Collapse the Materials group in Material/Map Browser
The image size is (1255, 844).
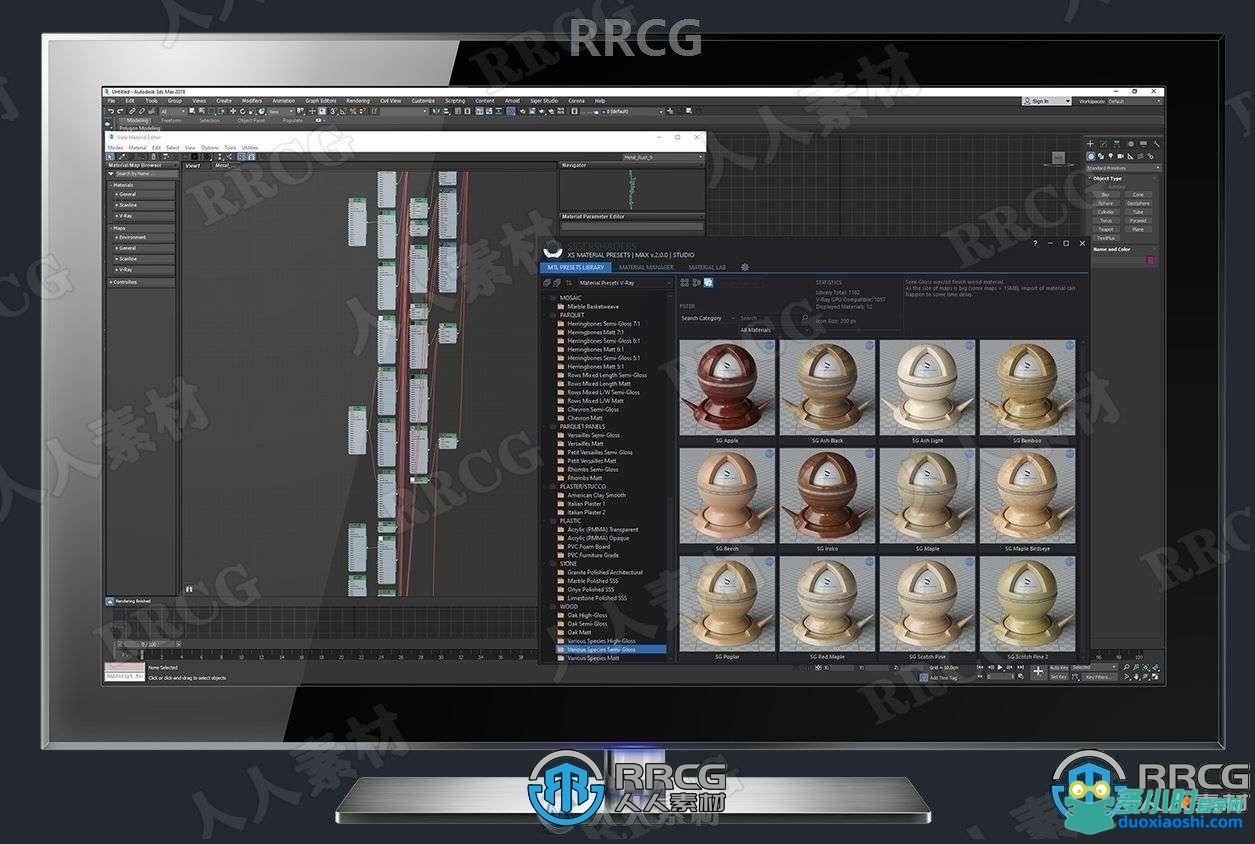[141, 184]
